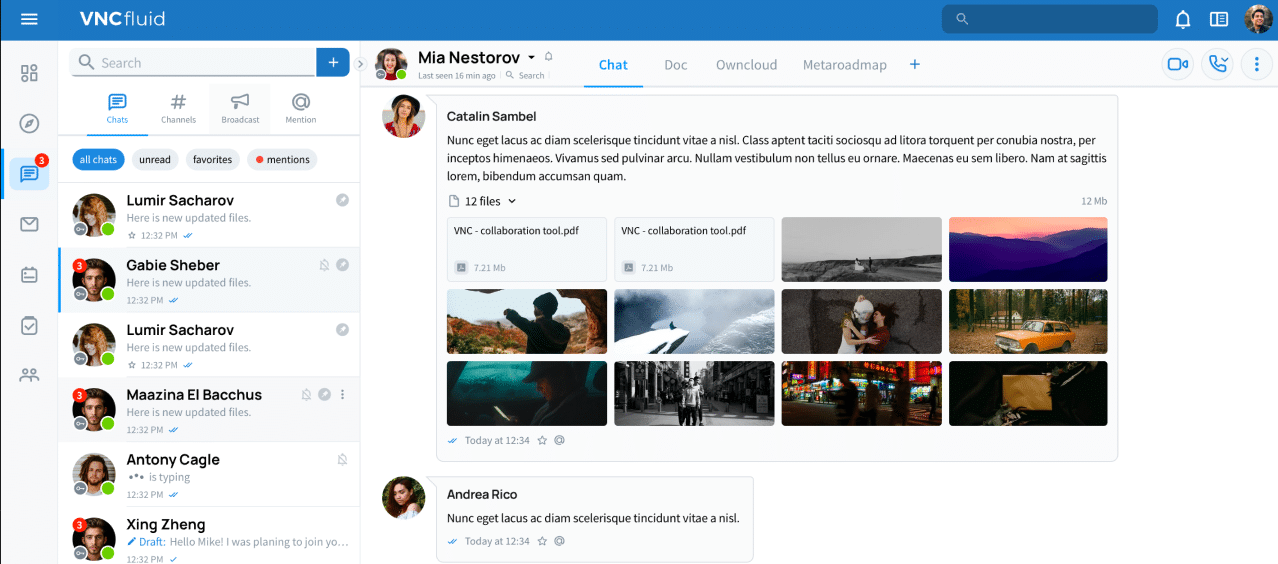Viewport: 1278px width, 564px height.
Task: Open dropdown arrow next to Mia Nestorov
Action: coord(531,57)
